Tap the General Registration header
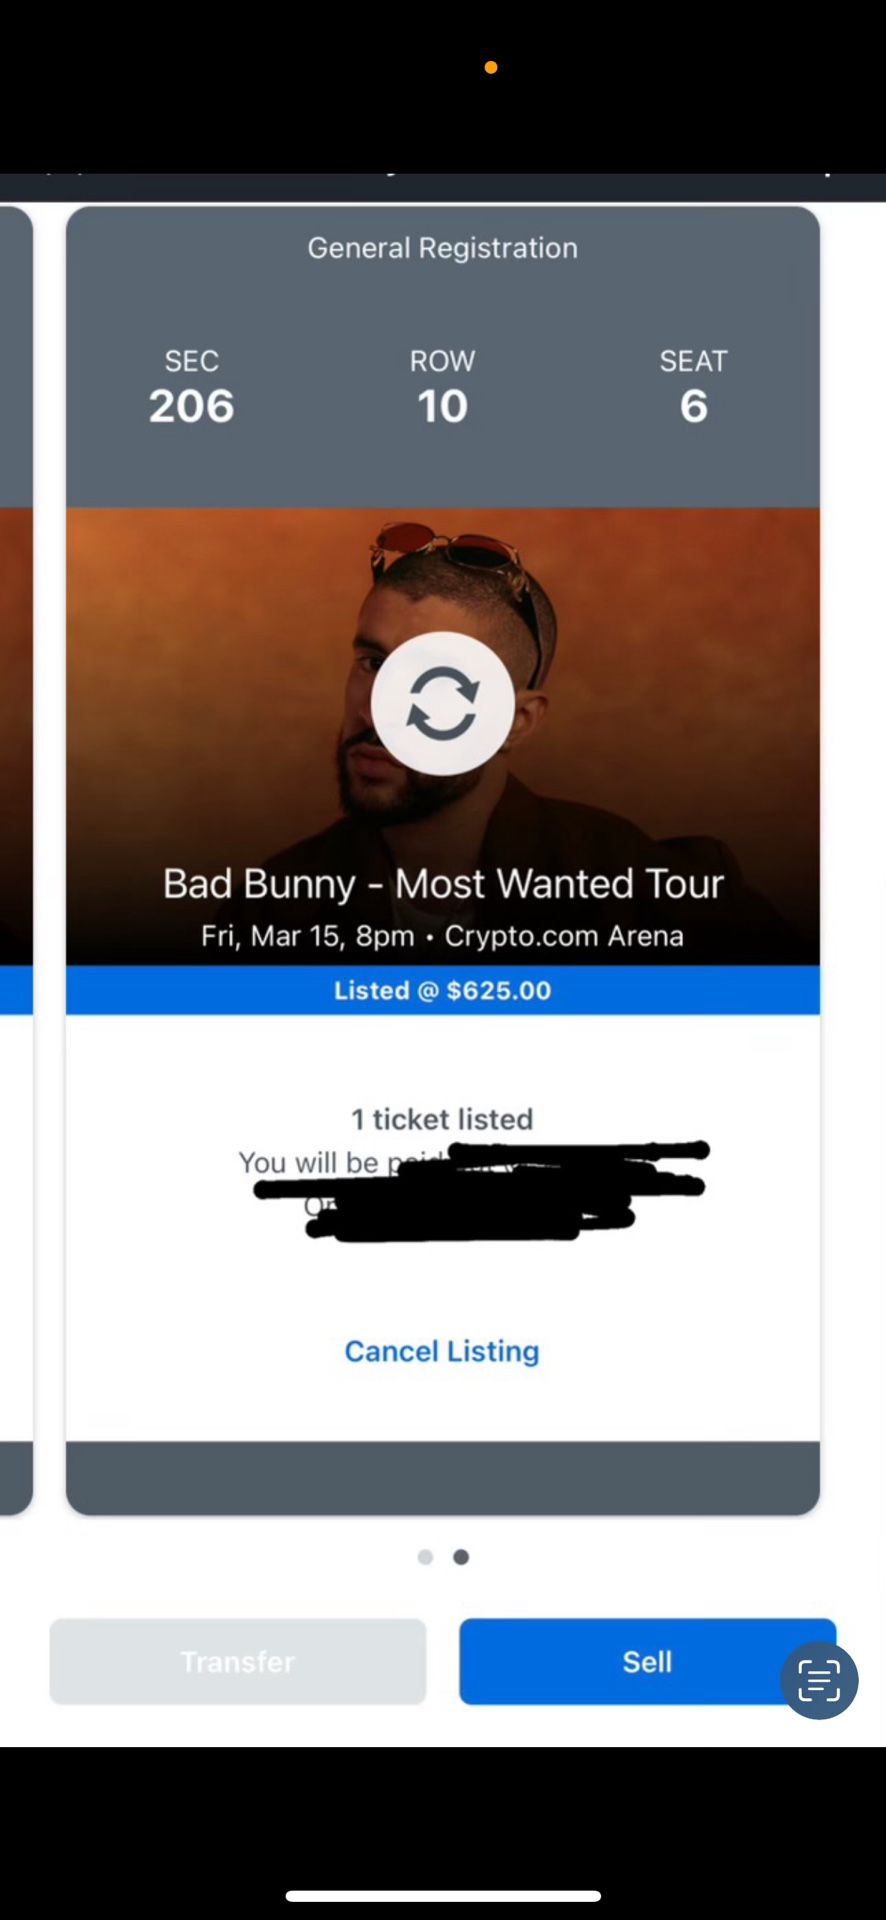 coord(441,248)
